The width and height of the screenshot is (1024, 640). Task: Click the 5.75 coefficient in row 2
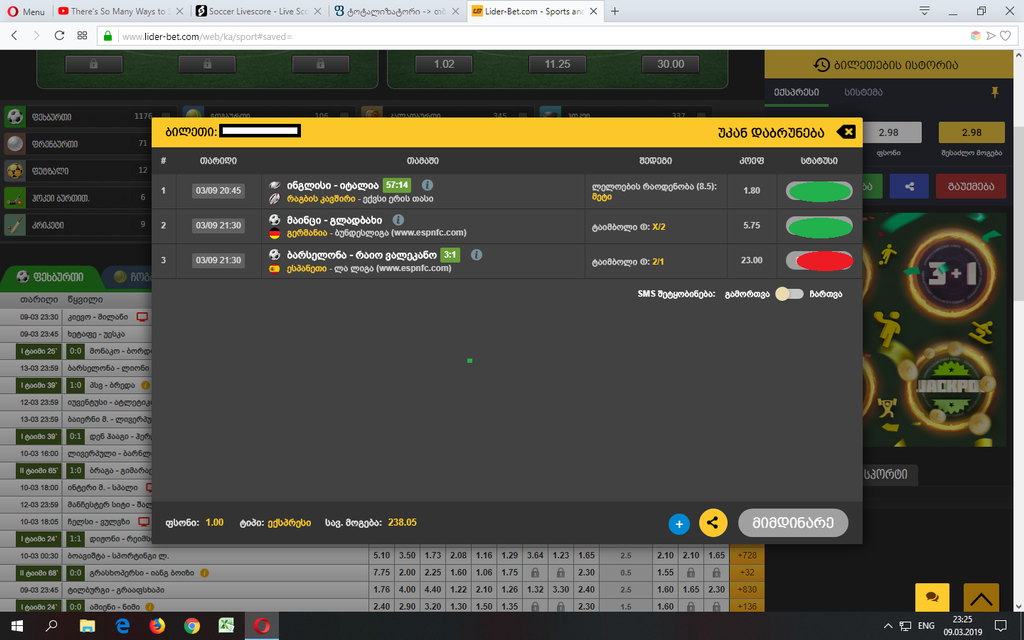pos(752,225)
